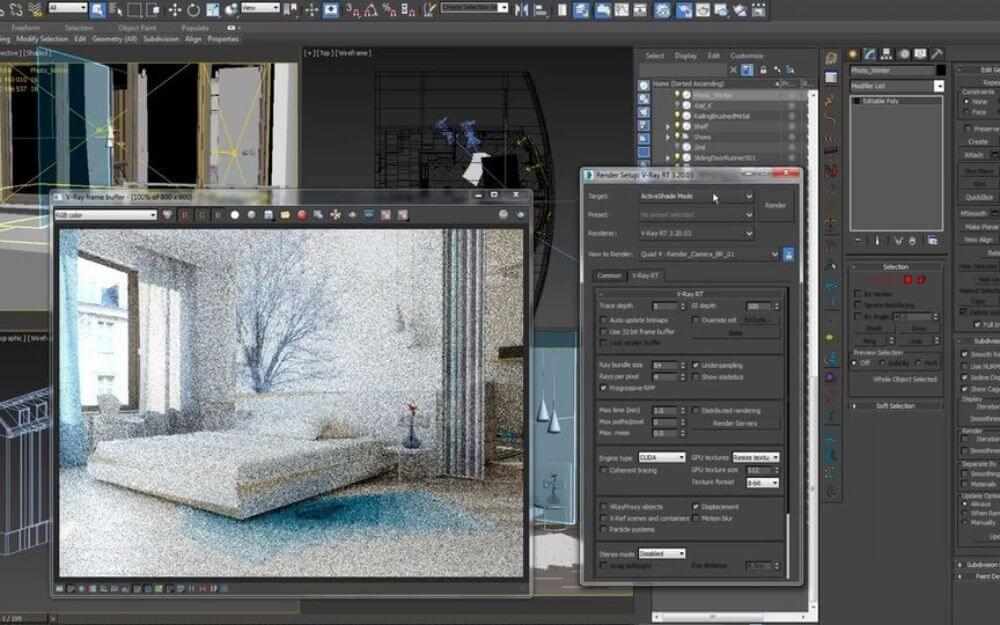Image resolution: width=1000 pixels, height=625 pixels.
Task: Open the Customize menu in Scene Explorer
Action: [x=747, y=56]
